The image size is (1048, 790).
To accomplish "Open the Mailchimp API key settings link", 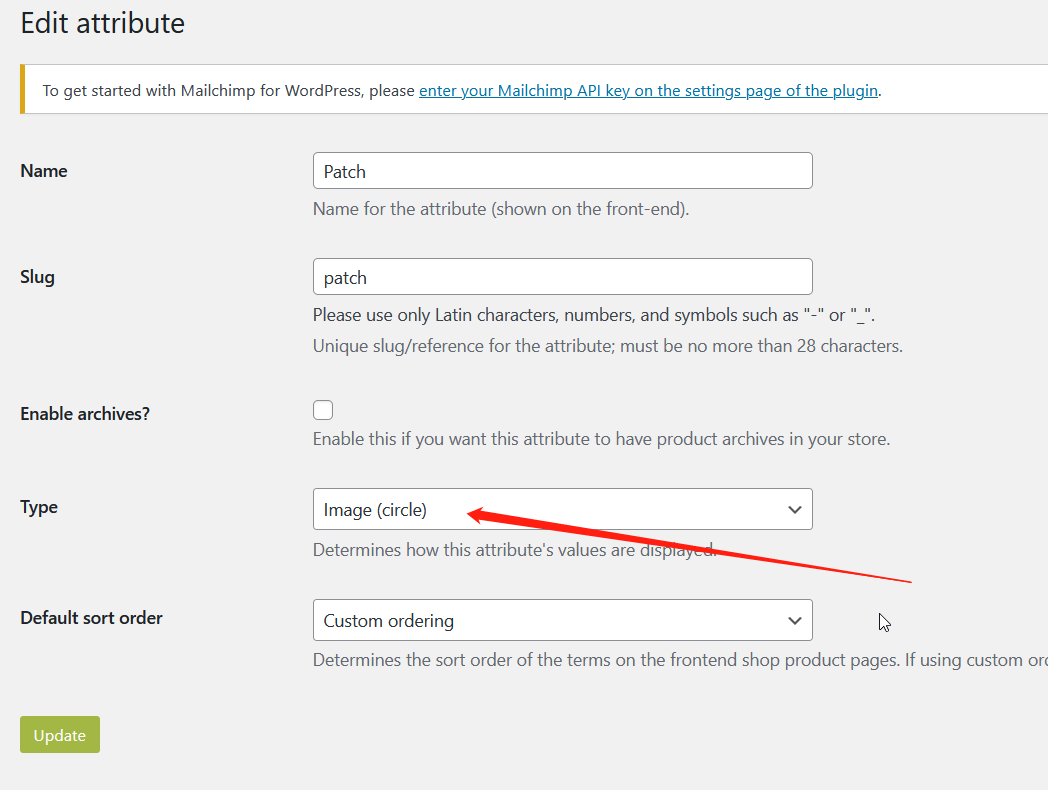I will 648,90.
